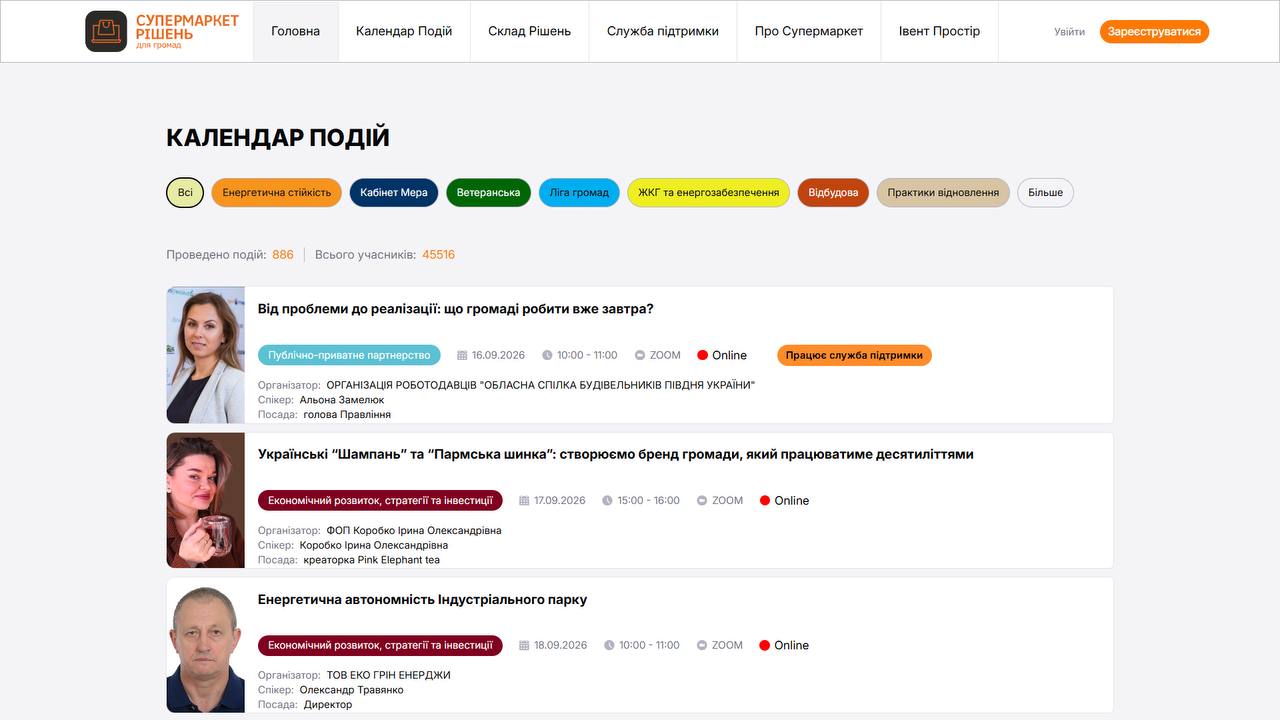Switch to Івент Простір
This screenshot has height=720, width=1280.
940,31
